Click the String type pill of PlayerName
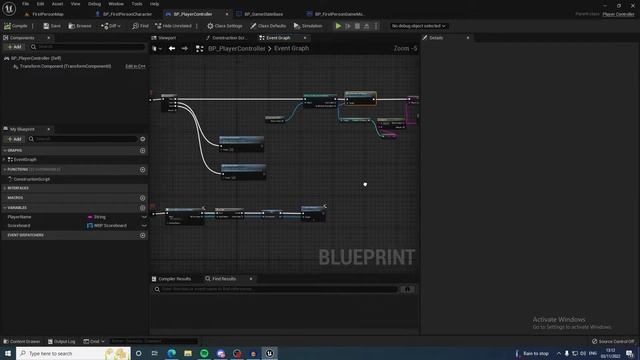640x360 pixels. pos(96,217)
